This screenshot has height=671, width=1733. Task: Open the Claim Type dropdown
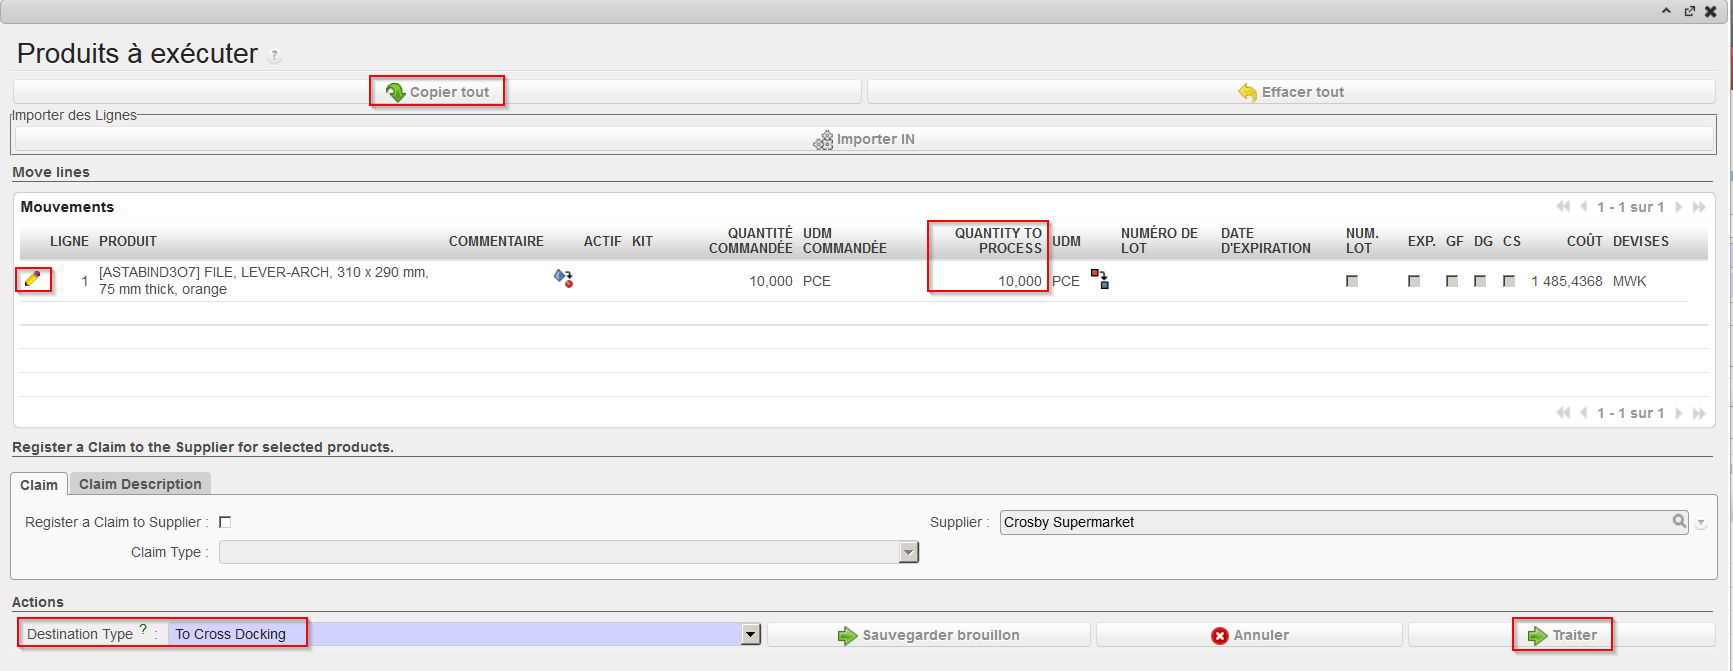(x=908, y=552)
